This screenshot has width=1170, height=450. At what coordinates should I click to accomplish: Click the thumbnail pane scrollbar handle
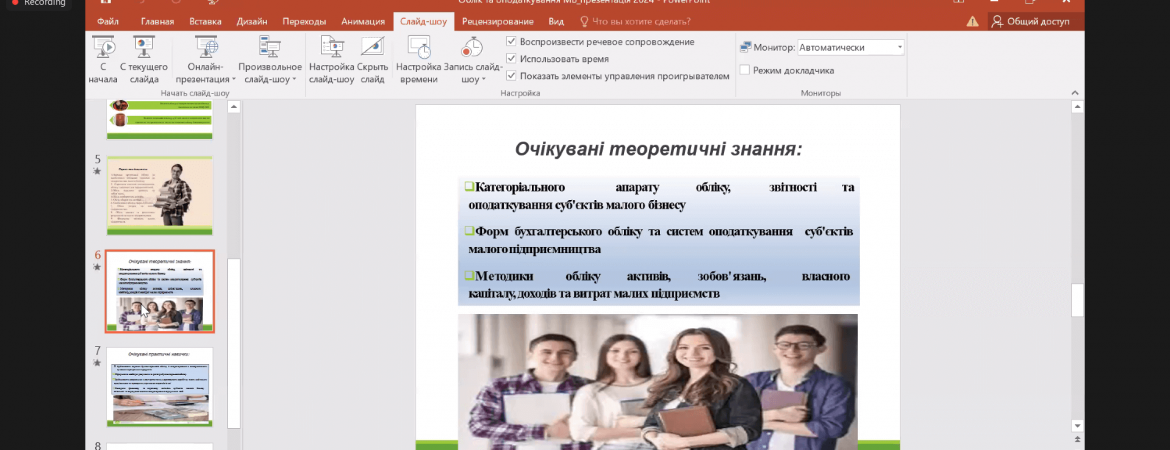[x=234, y=343]
